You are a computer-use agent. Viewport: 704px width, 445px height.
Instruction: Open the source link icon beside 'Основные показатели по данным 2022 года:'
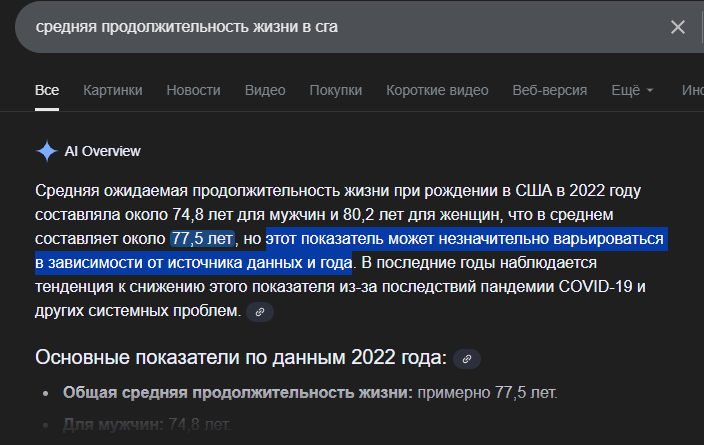(467, 359)
